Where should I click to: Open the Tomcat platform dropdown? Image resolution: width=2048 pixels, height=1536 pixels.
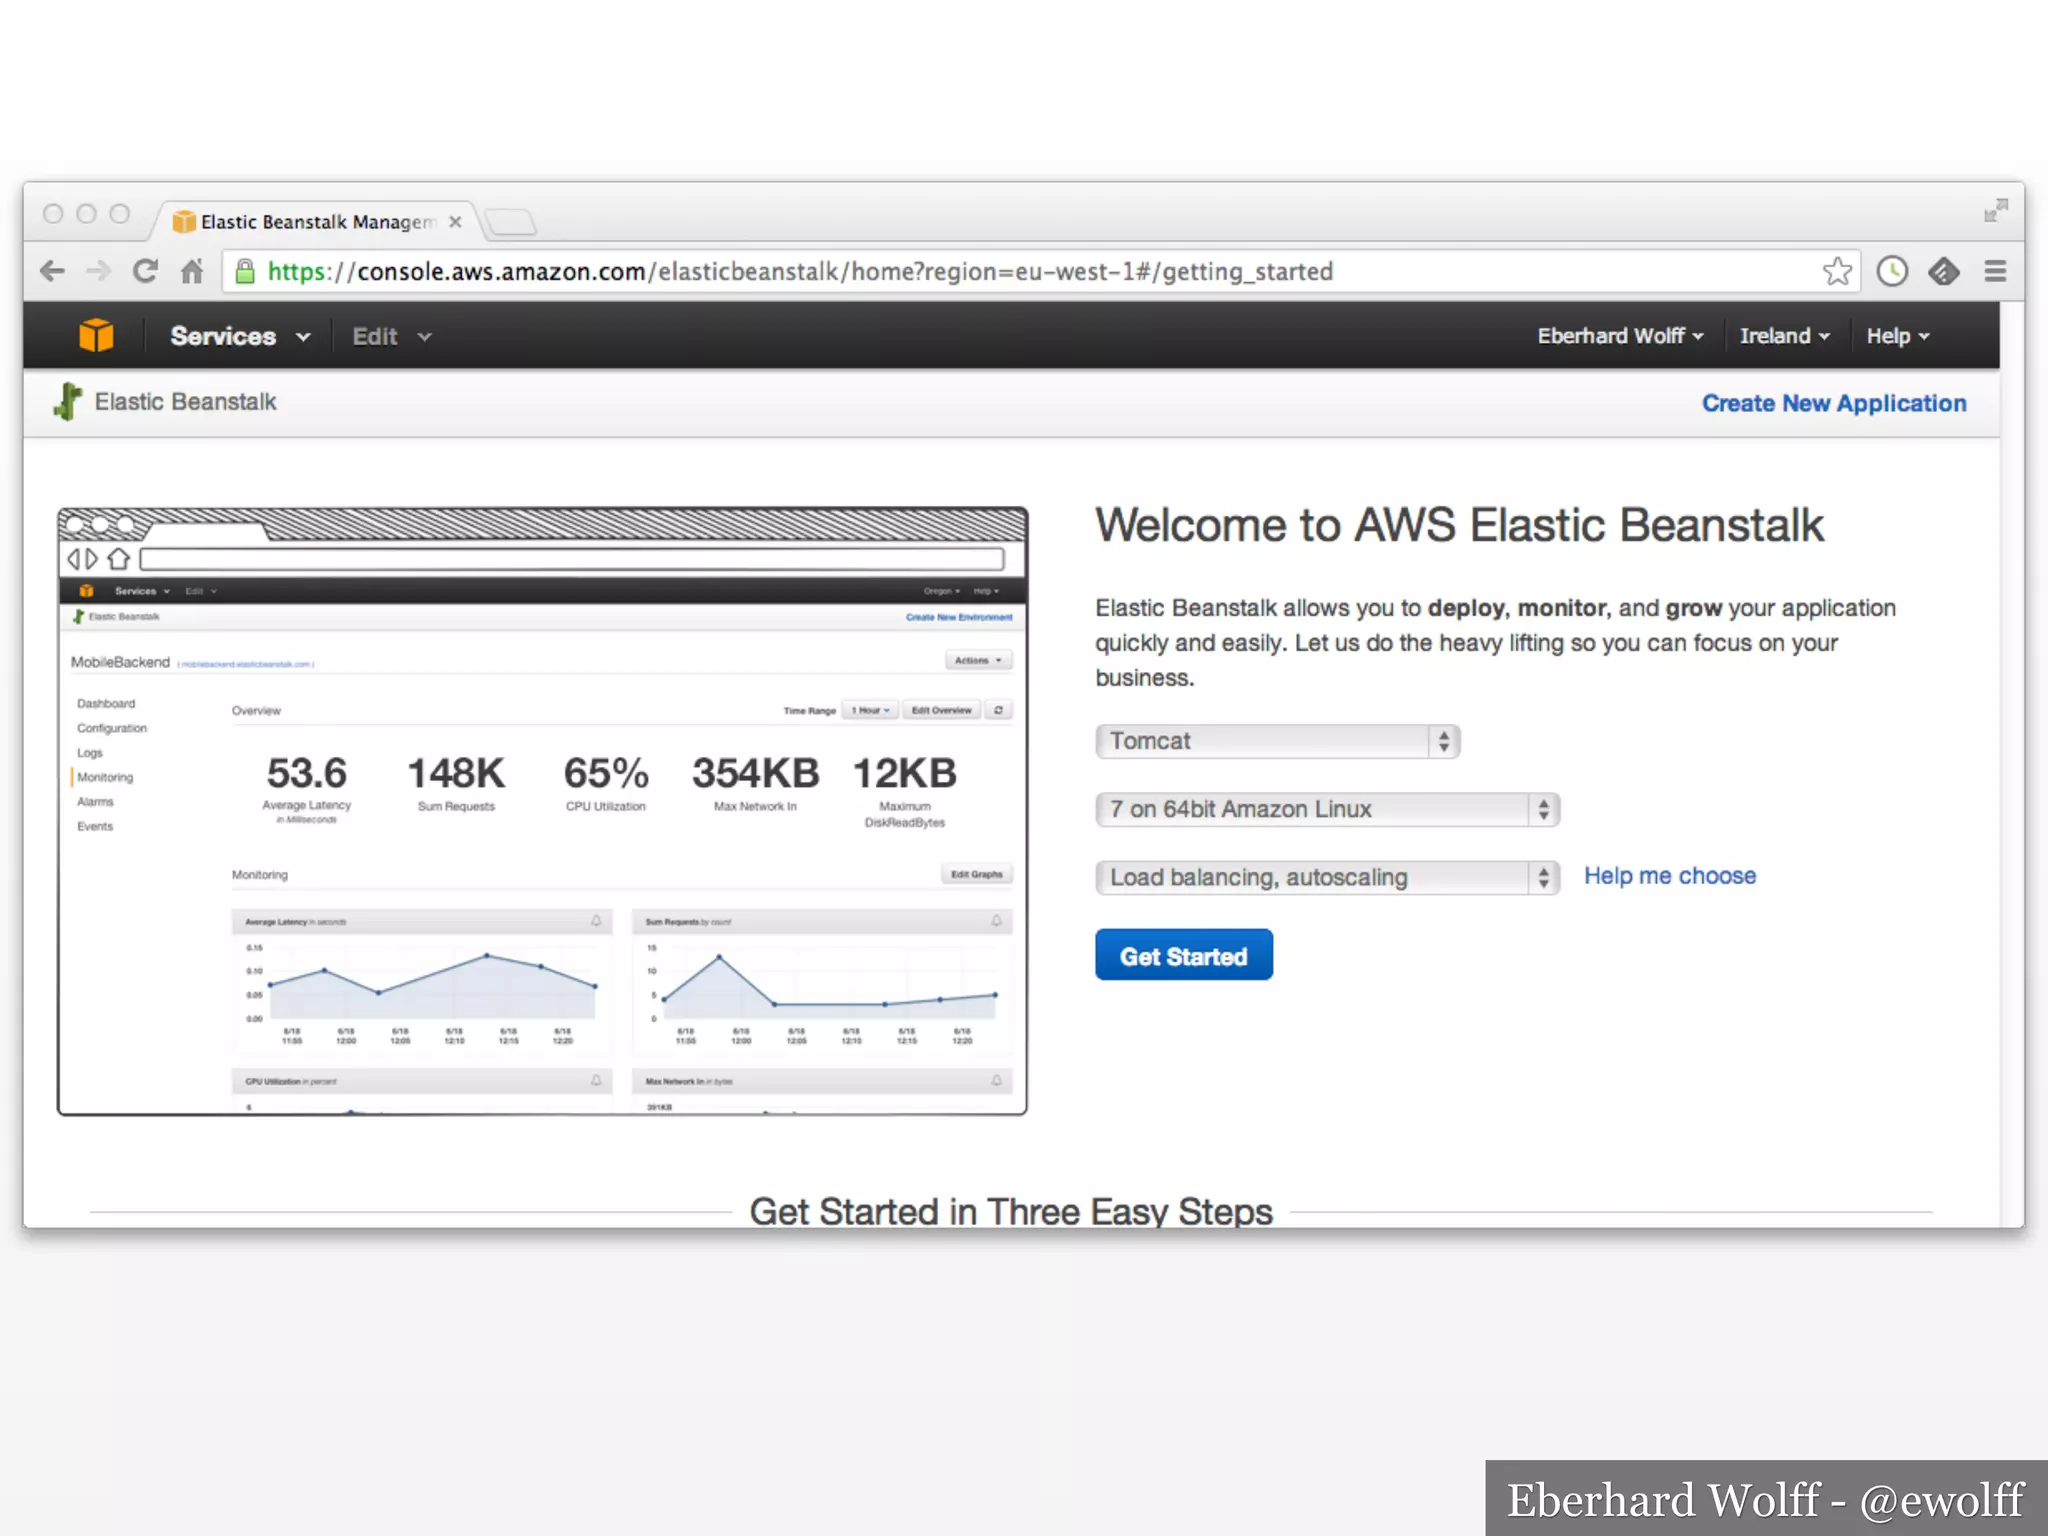tap(1277, 741)
